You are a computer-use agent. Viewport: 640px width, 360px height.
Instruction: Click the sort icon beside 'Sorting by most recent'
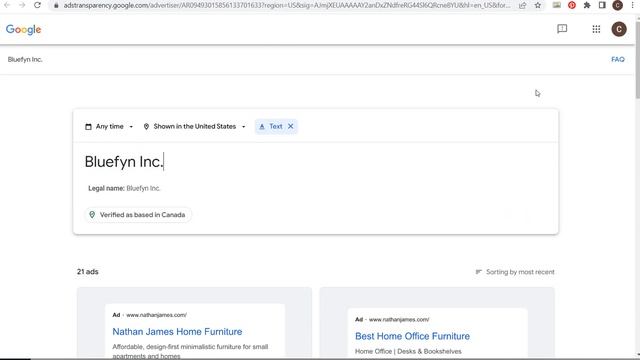click(x=479, y=272)
